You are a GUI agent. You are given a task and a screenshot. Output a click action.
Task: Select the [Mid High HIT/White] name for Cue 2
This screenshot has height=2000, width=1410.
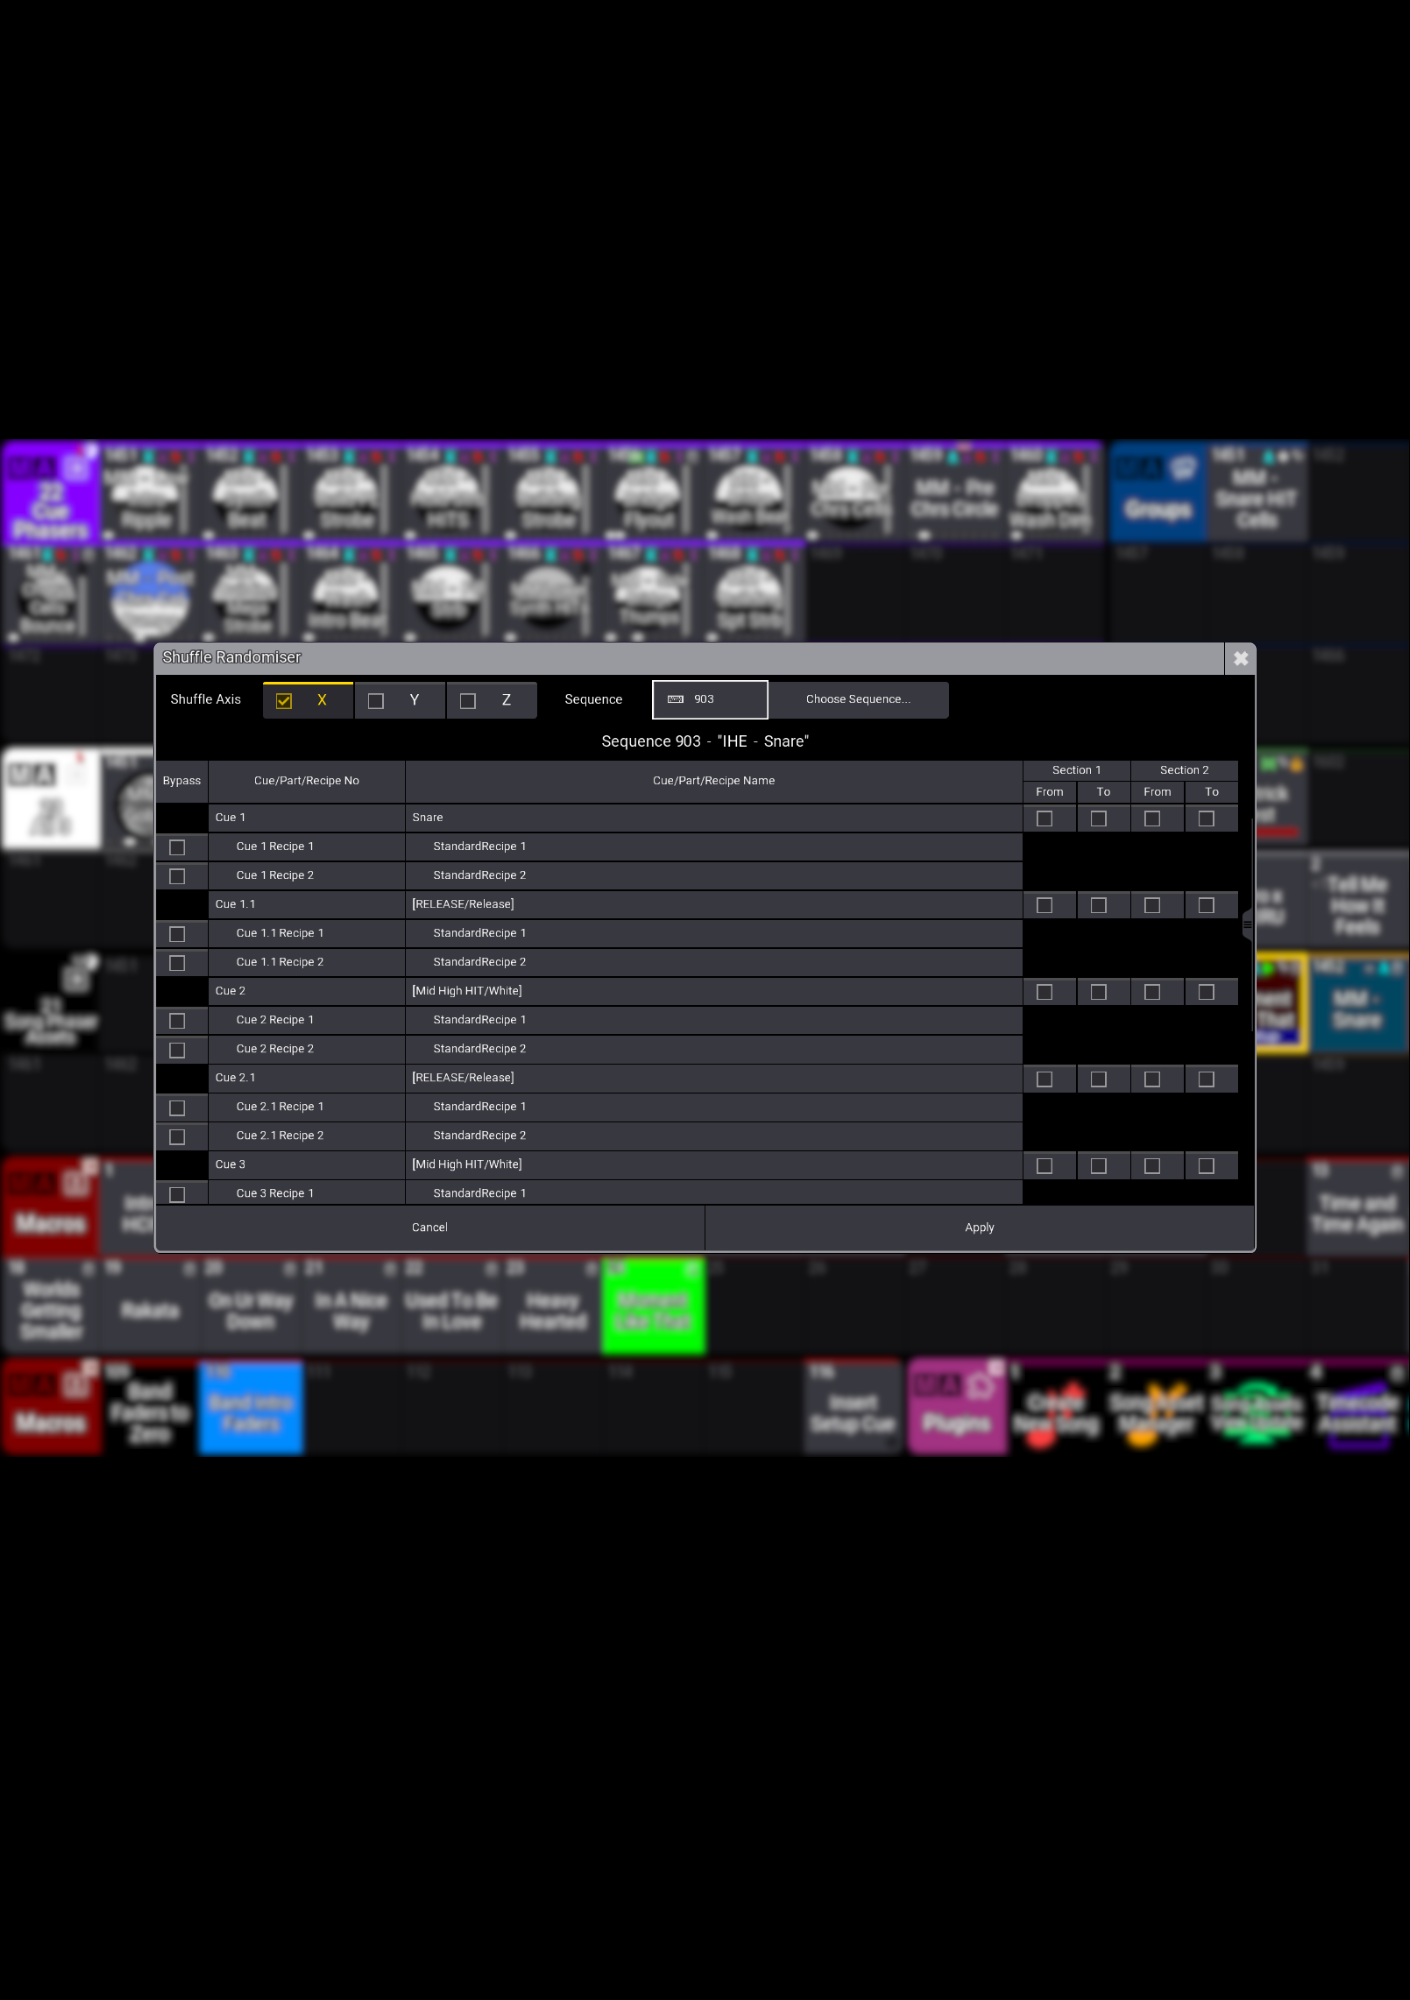coord(467,992)
